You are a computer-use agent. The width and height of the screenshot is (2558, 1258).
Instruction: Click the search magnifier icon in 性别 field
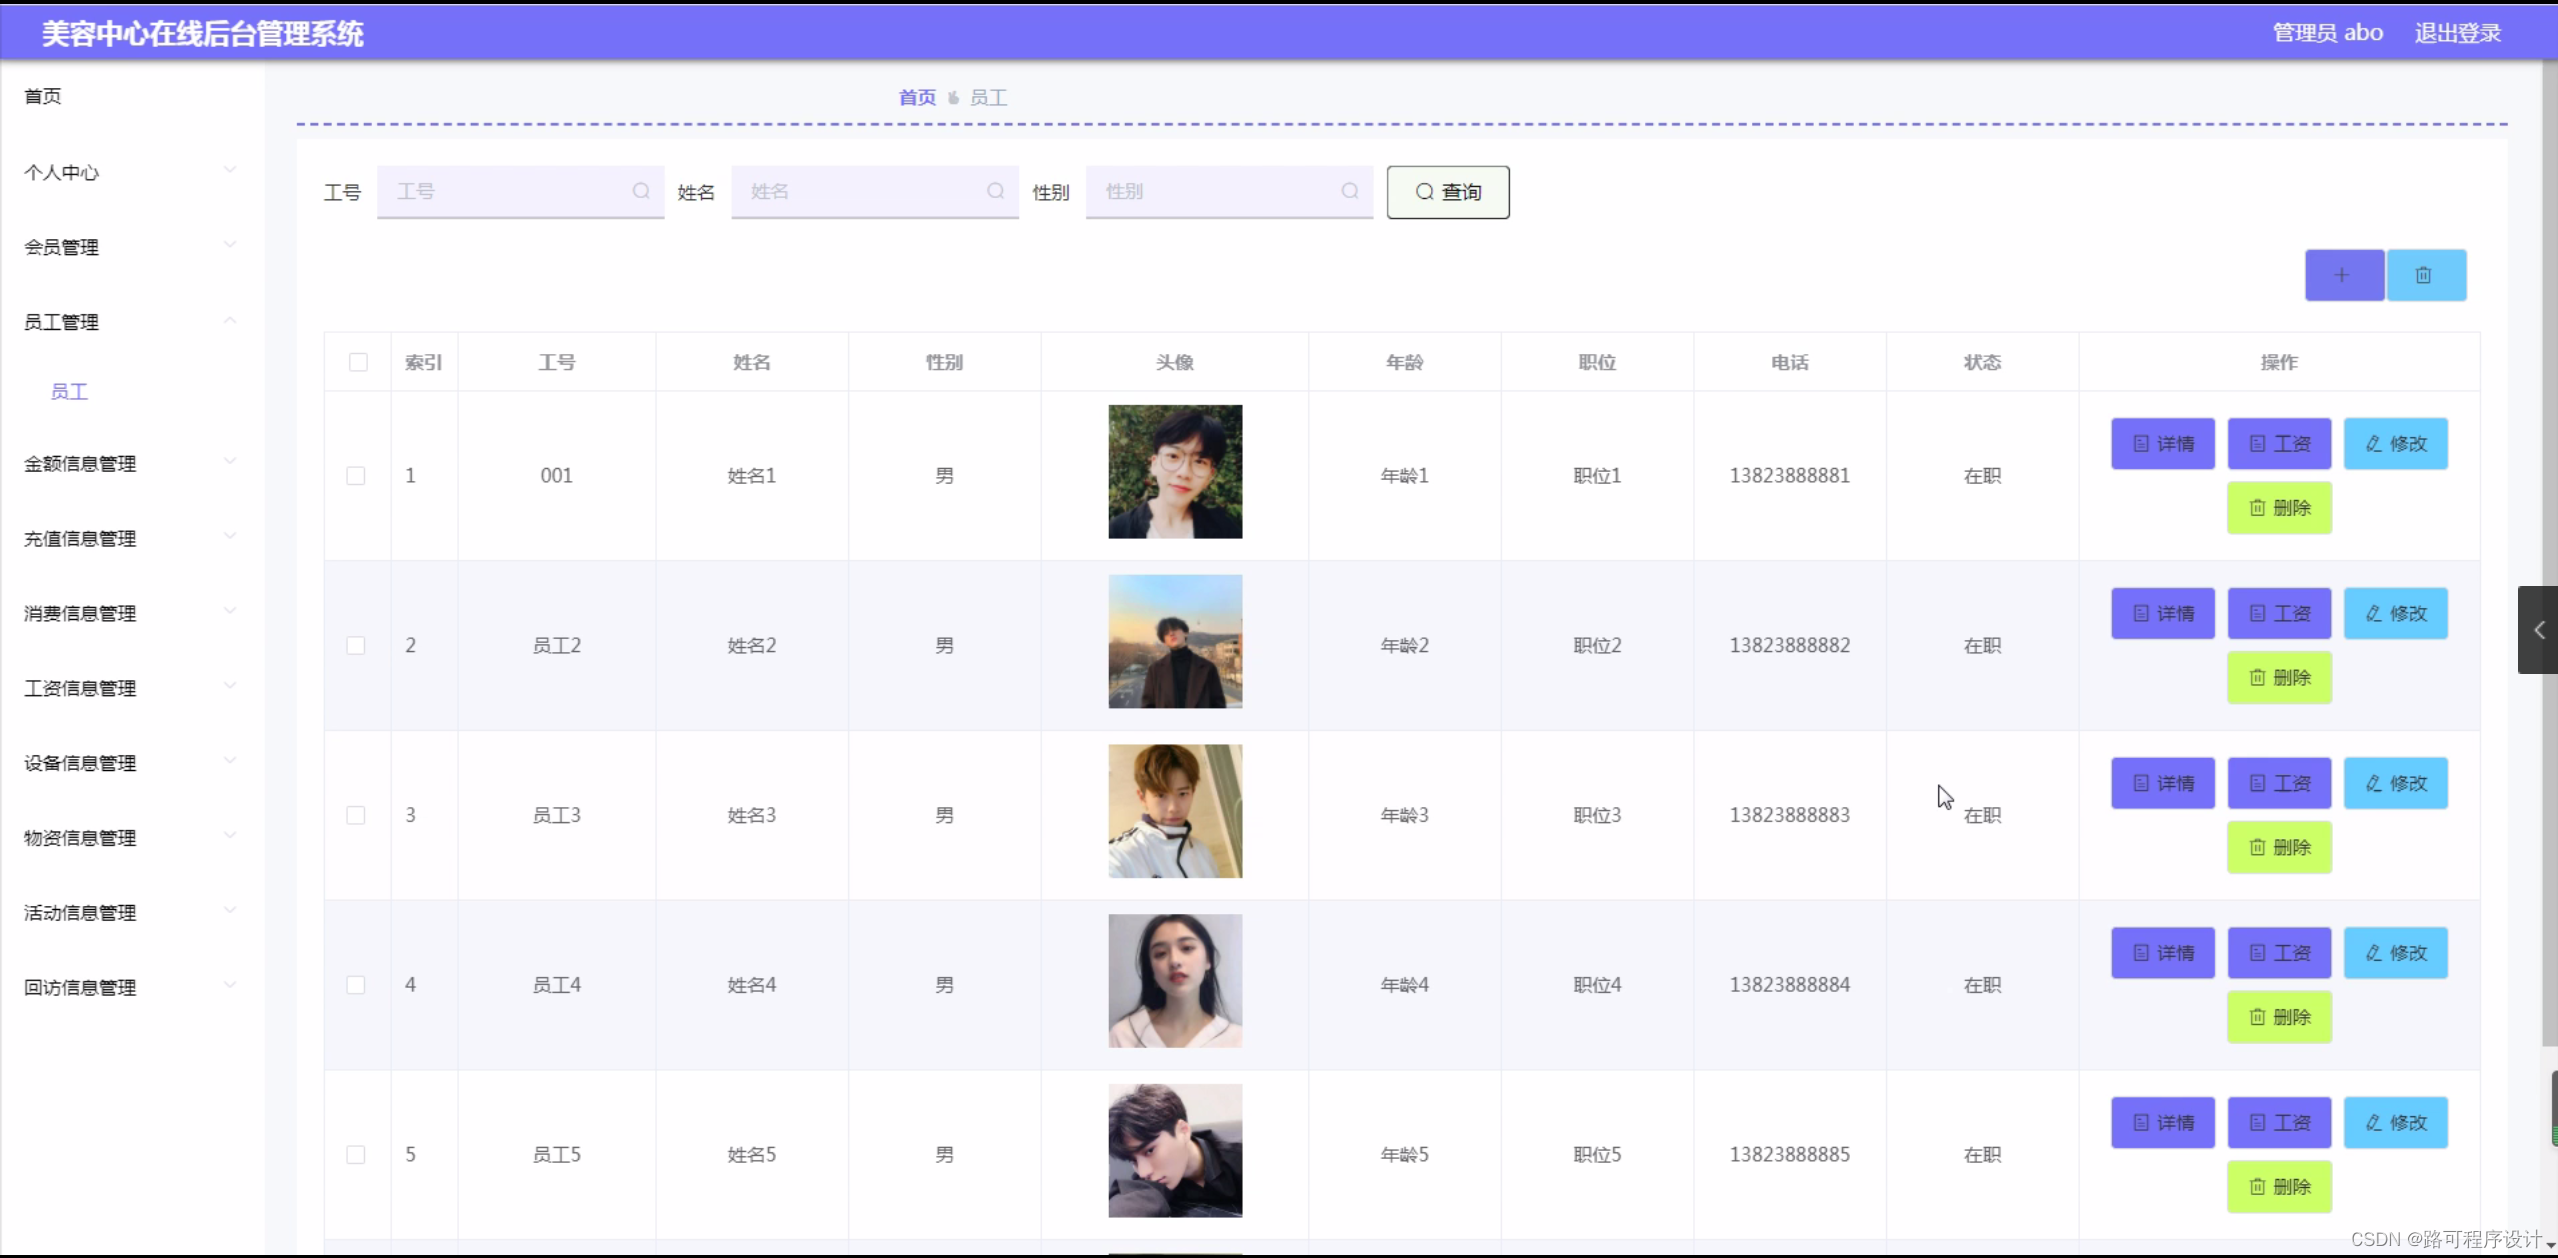click(1348, 191)
